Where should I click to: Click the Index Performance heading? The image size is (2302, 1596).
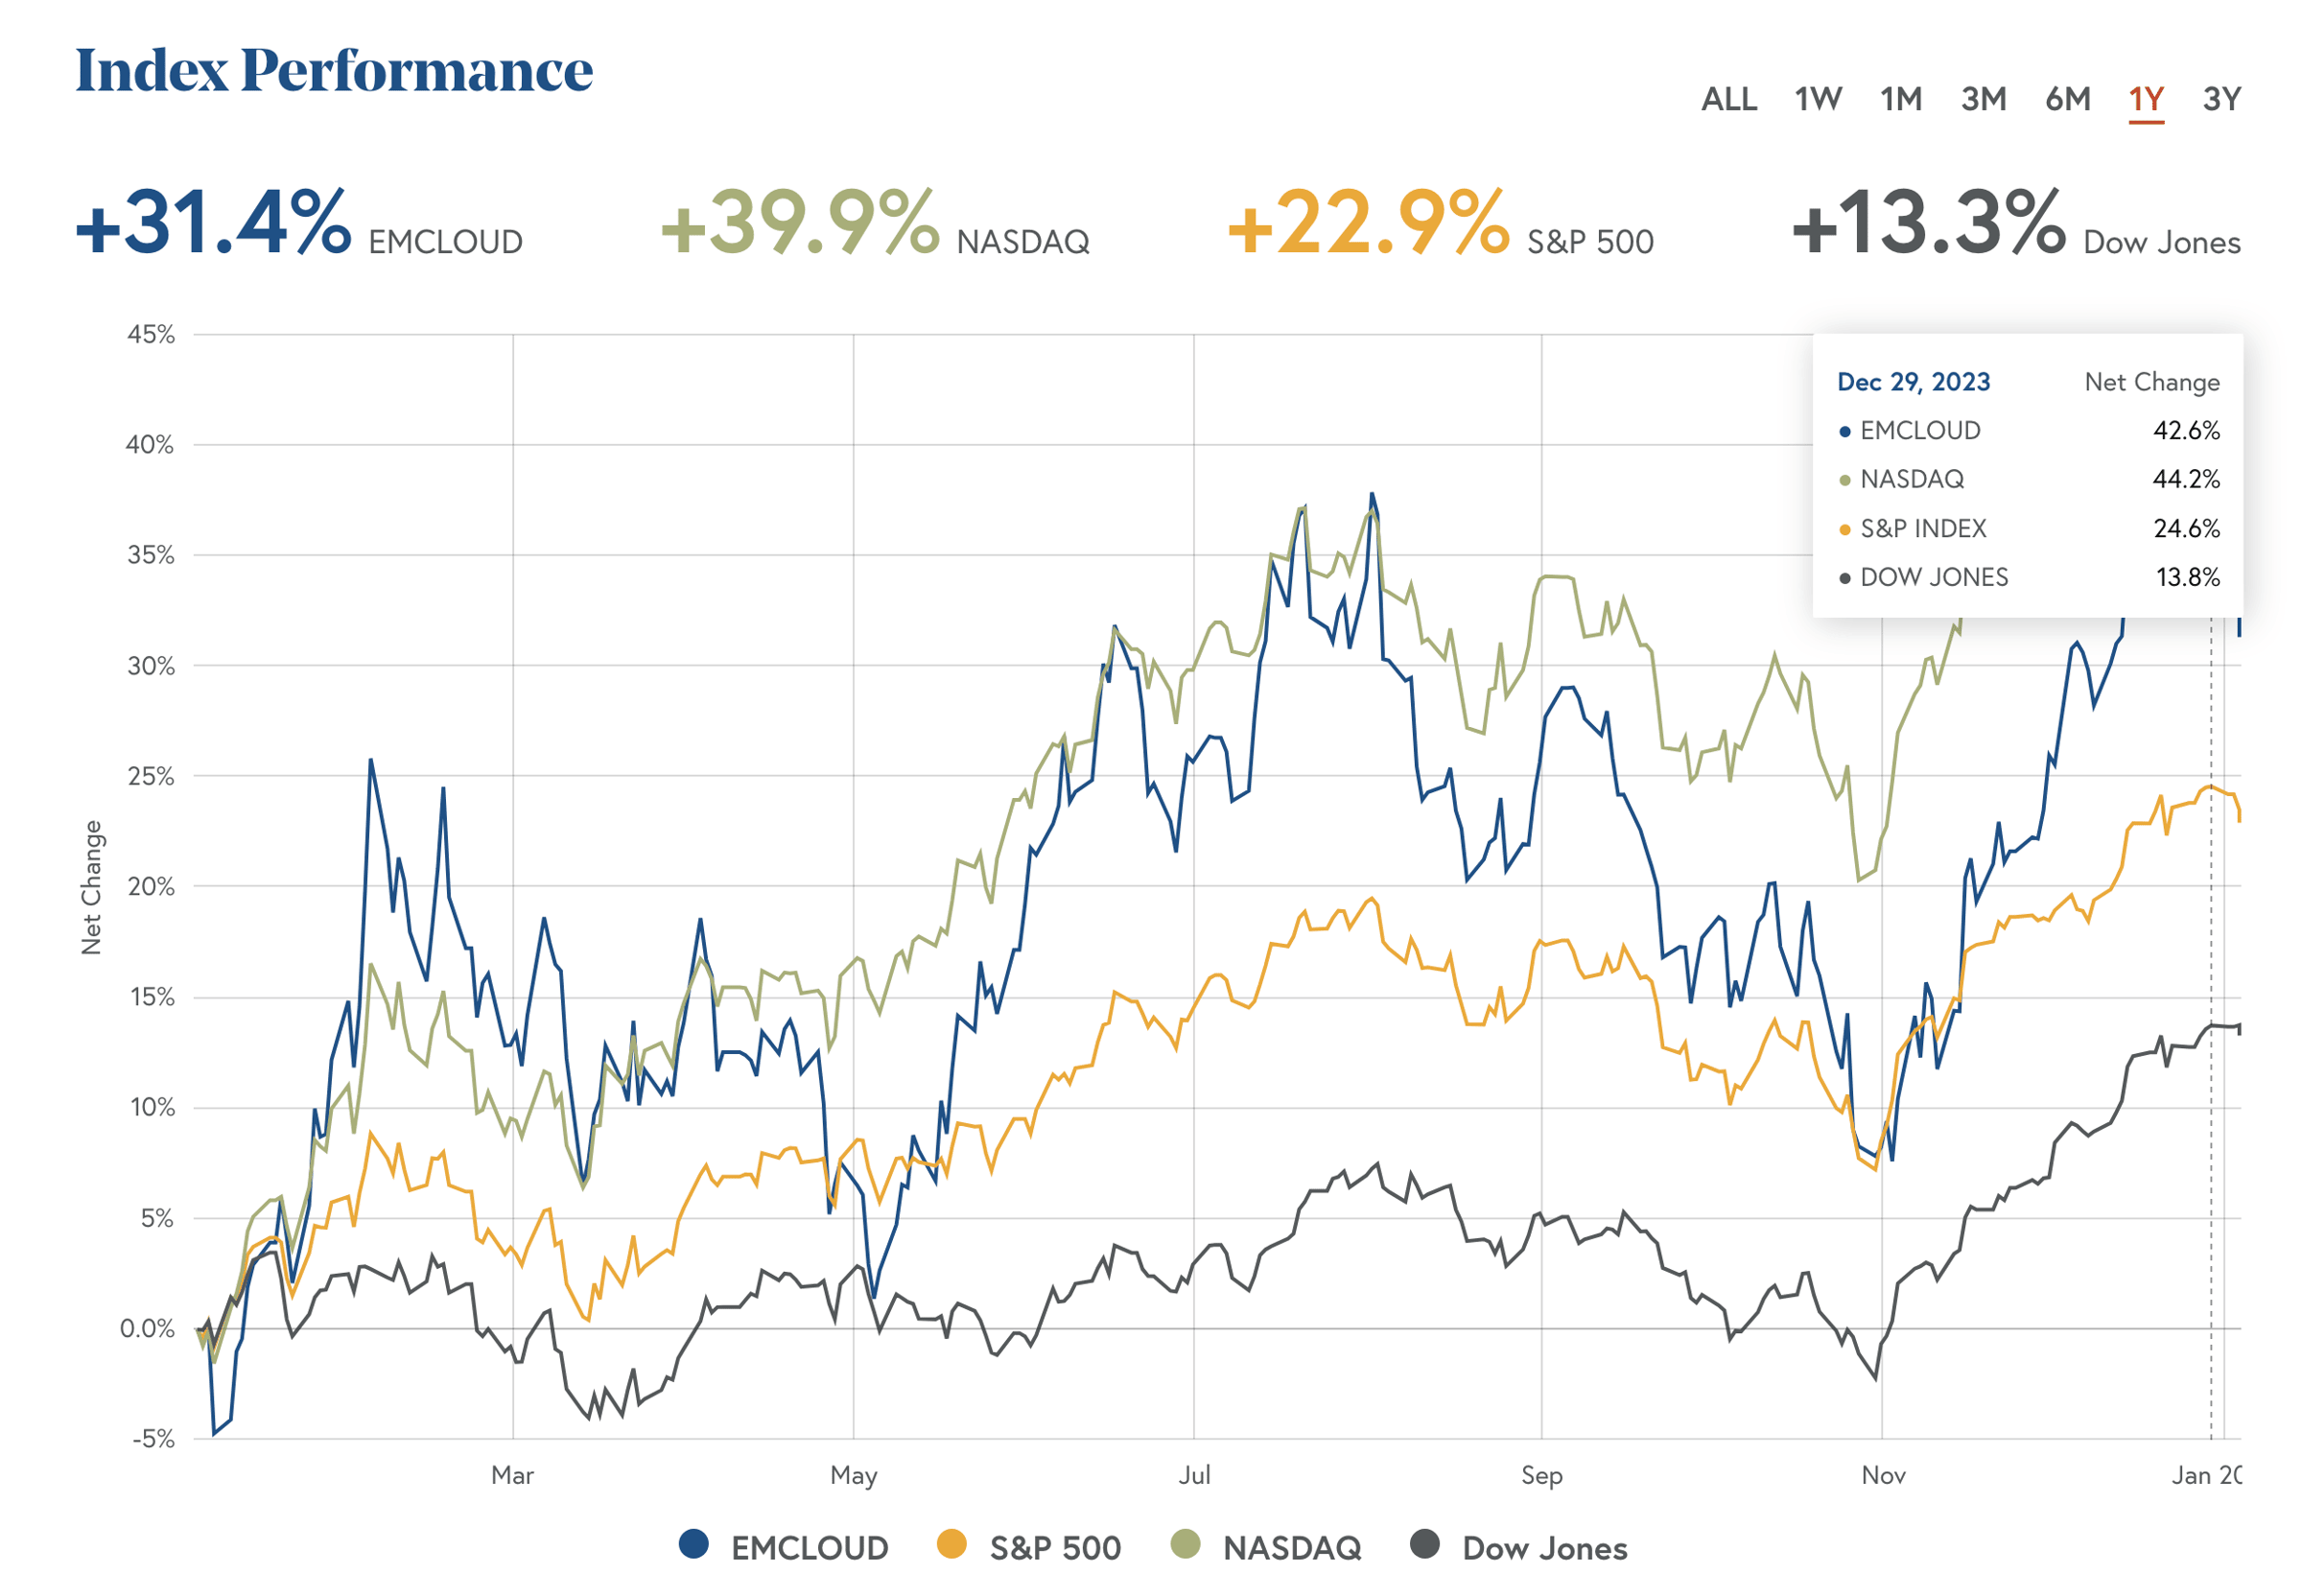tap(334, 70)
